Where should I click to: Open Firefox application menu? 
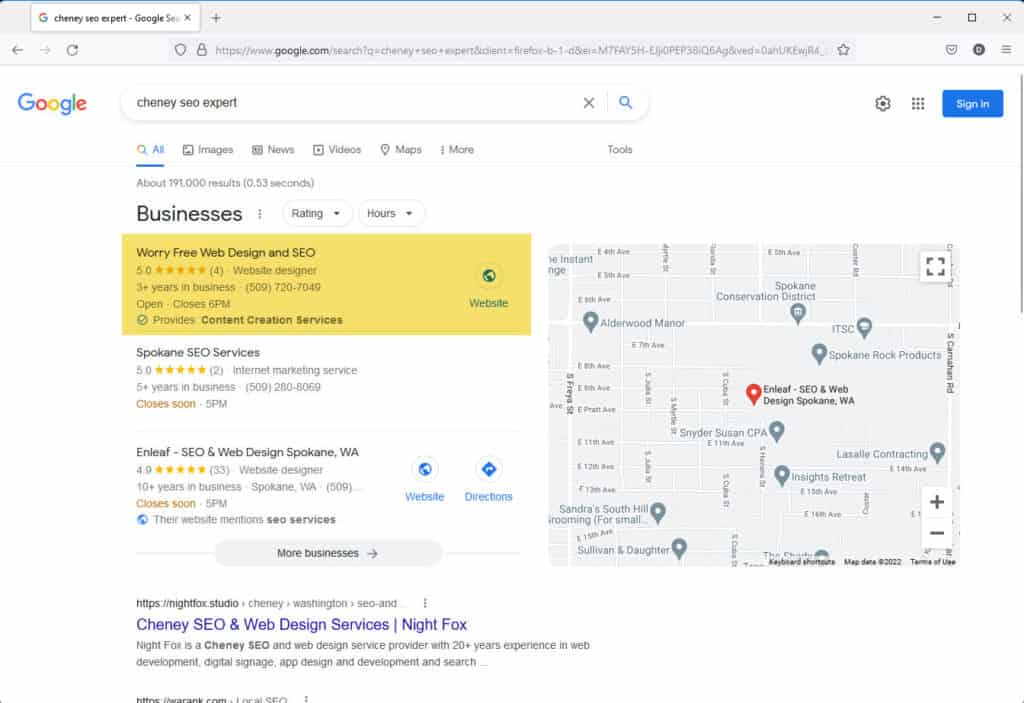(x=1006, y=50)
